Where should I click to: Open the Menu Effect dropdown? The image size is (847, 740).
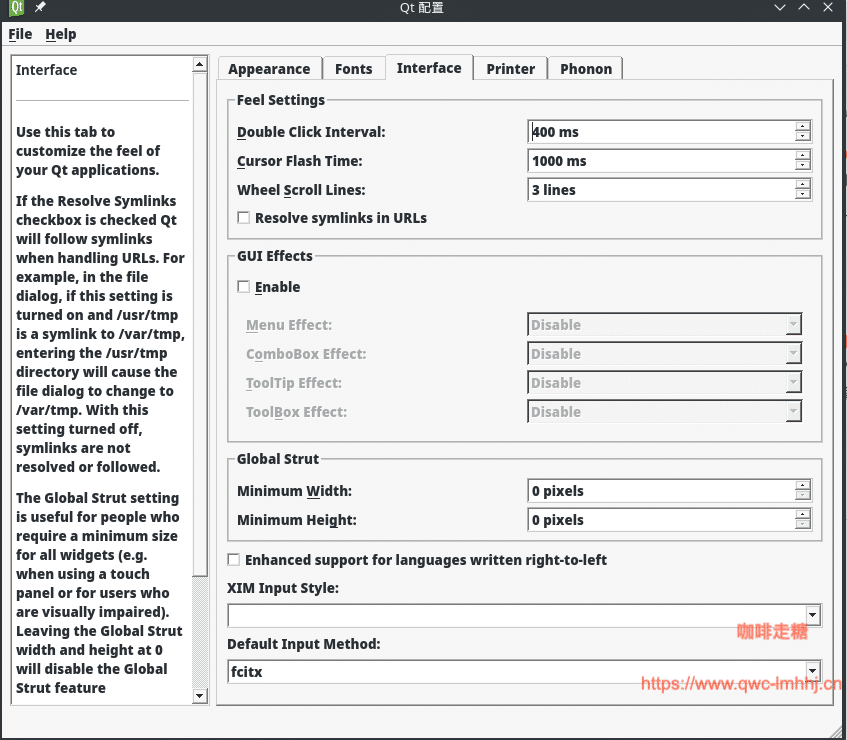(664, 325)
